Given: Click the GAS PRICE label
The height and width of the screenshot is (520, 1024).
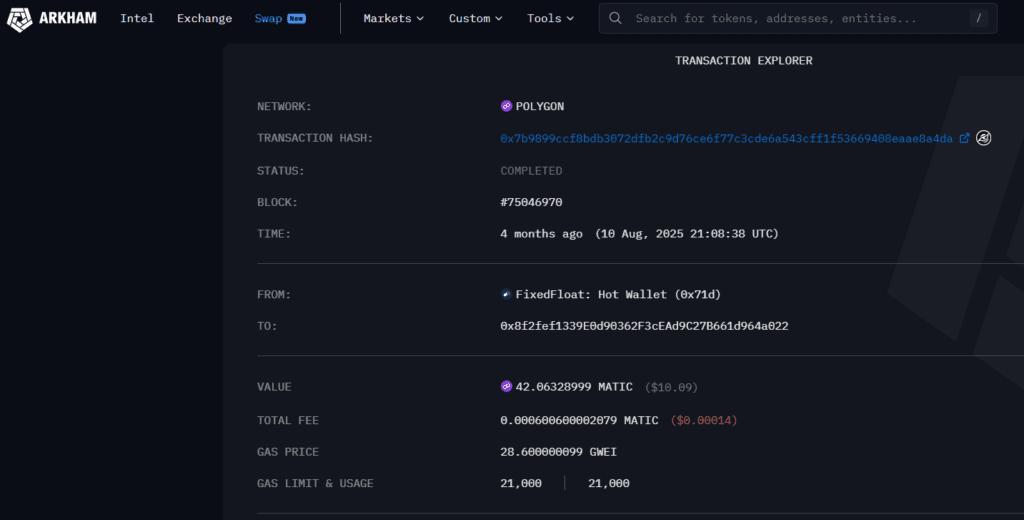Looking at the screenshot, I should pos(288,451).
